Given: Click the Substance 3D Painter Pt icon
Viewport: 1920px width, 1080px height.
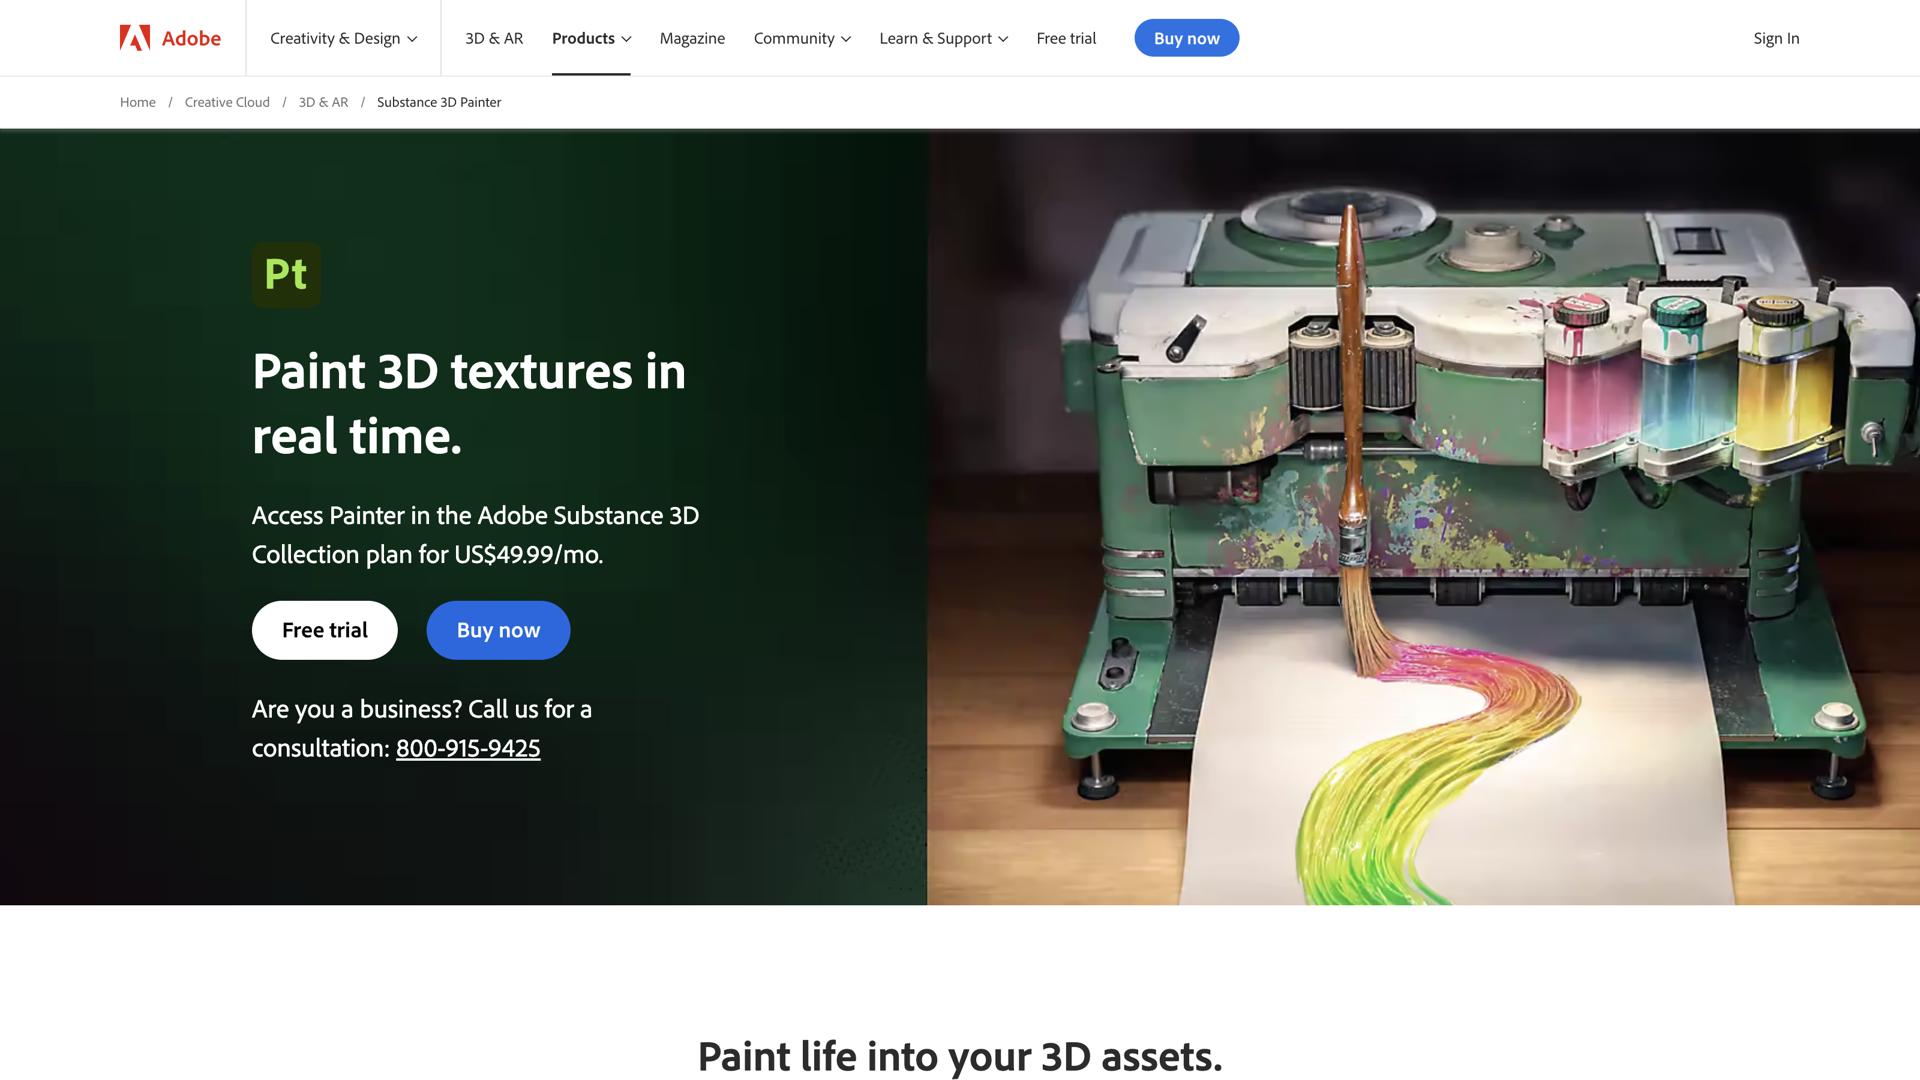Looking at the screenshot, I should pyautogui.click(x=286, y=275).
